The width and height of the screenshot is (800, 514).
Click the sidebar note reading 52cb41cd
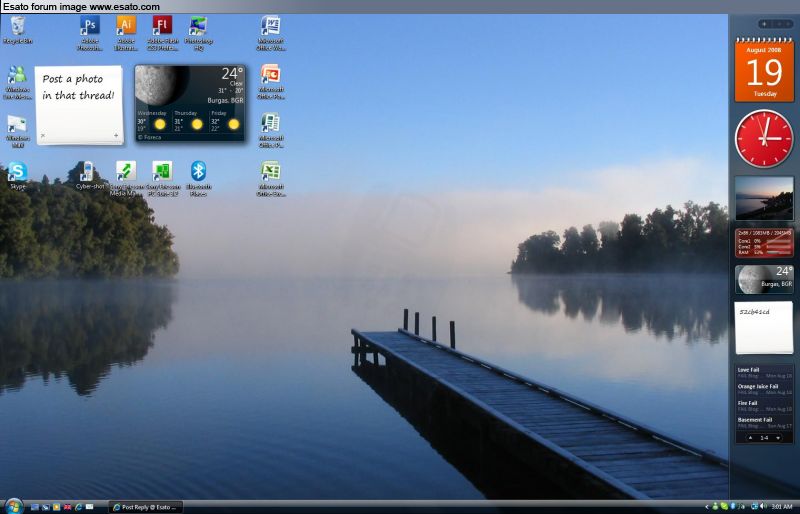764,328
